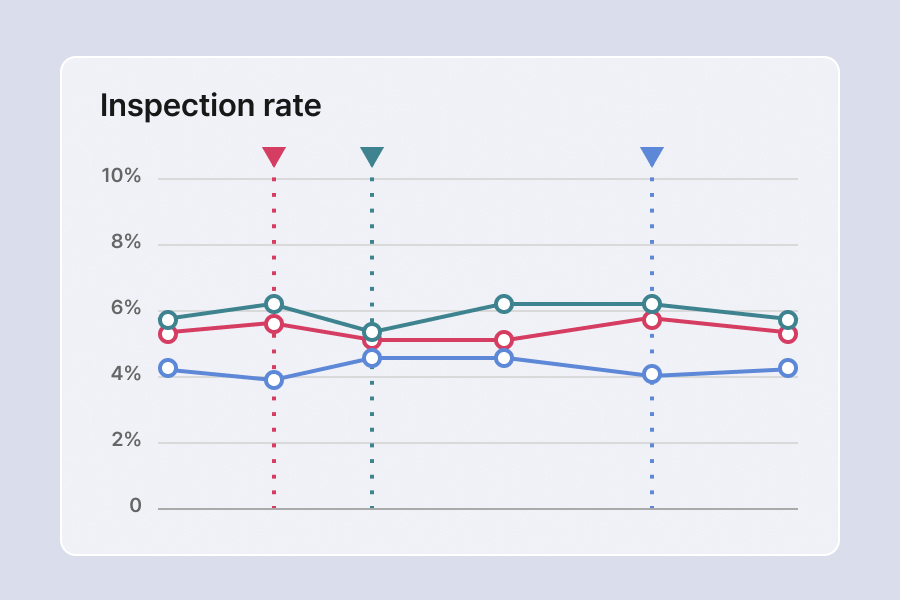Select the leftmost red data point
Image resolution: width=900 pixels, height=600 pixels.
click(x=168, y=333)
